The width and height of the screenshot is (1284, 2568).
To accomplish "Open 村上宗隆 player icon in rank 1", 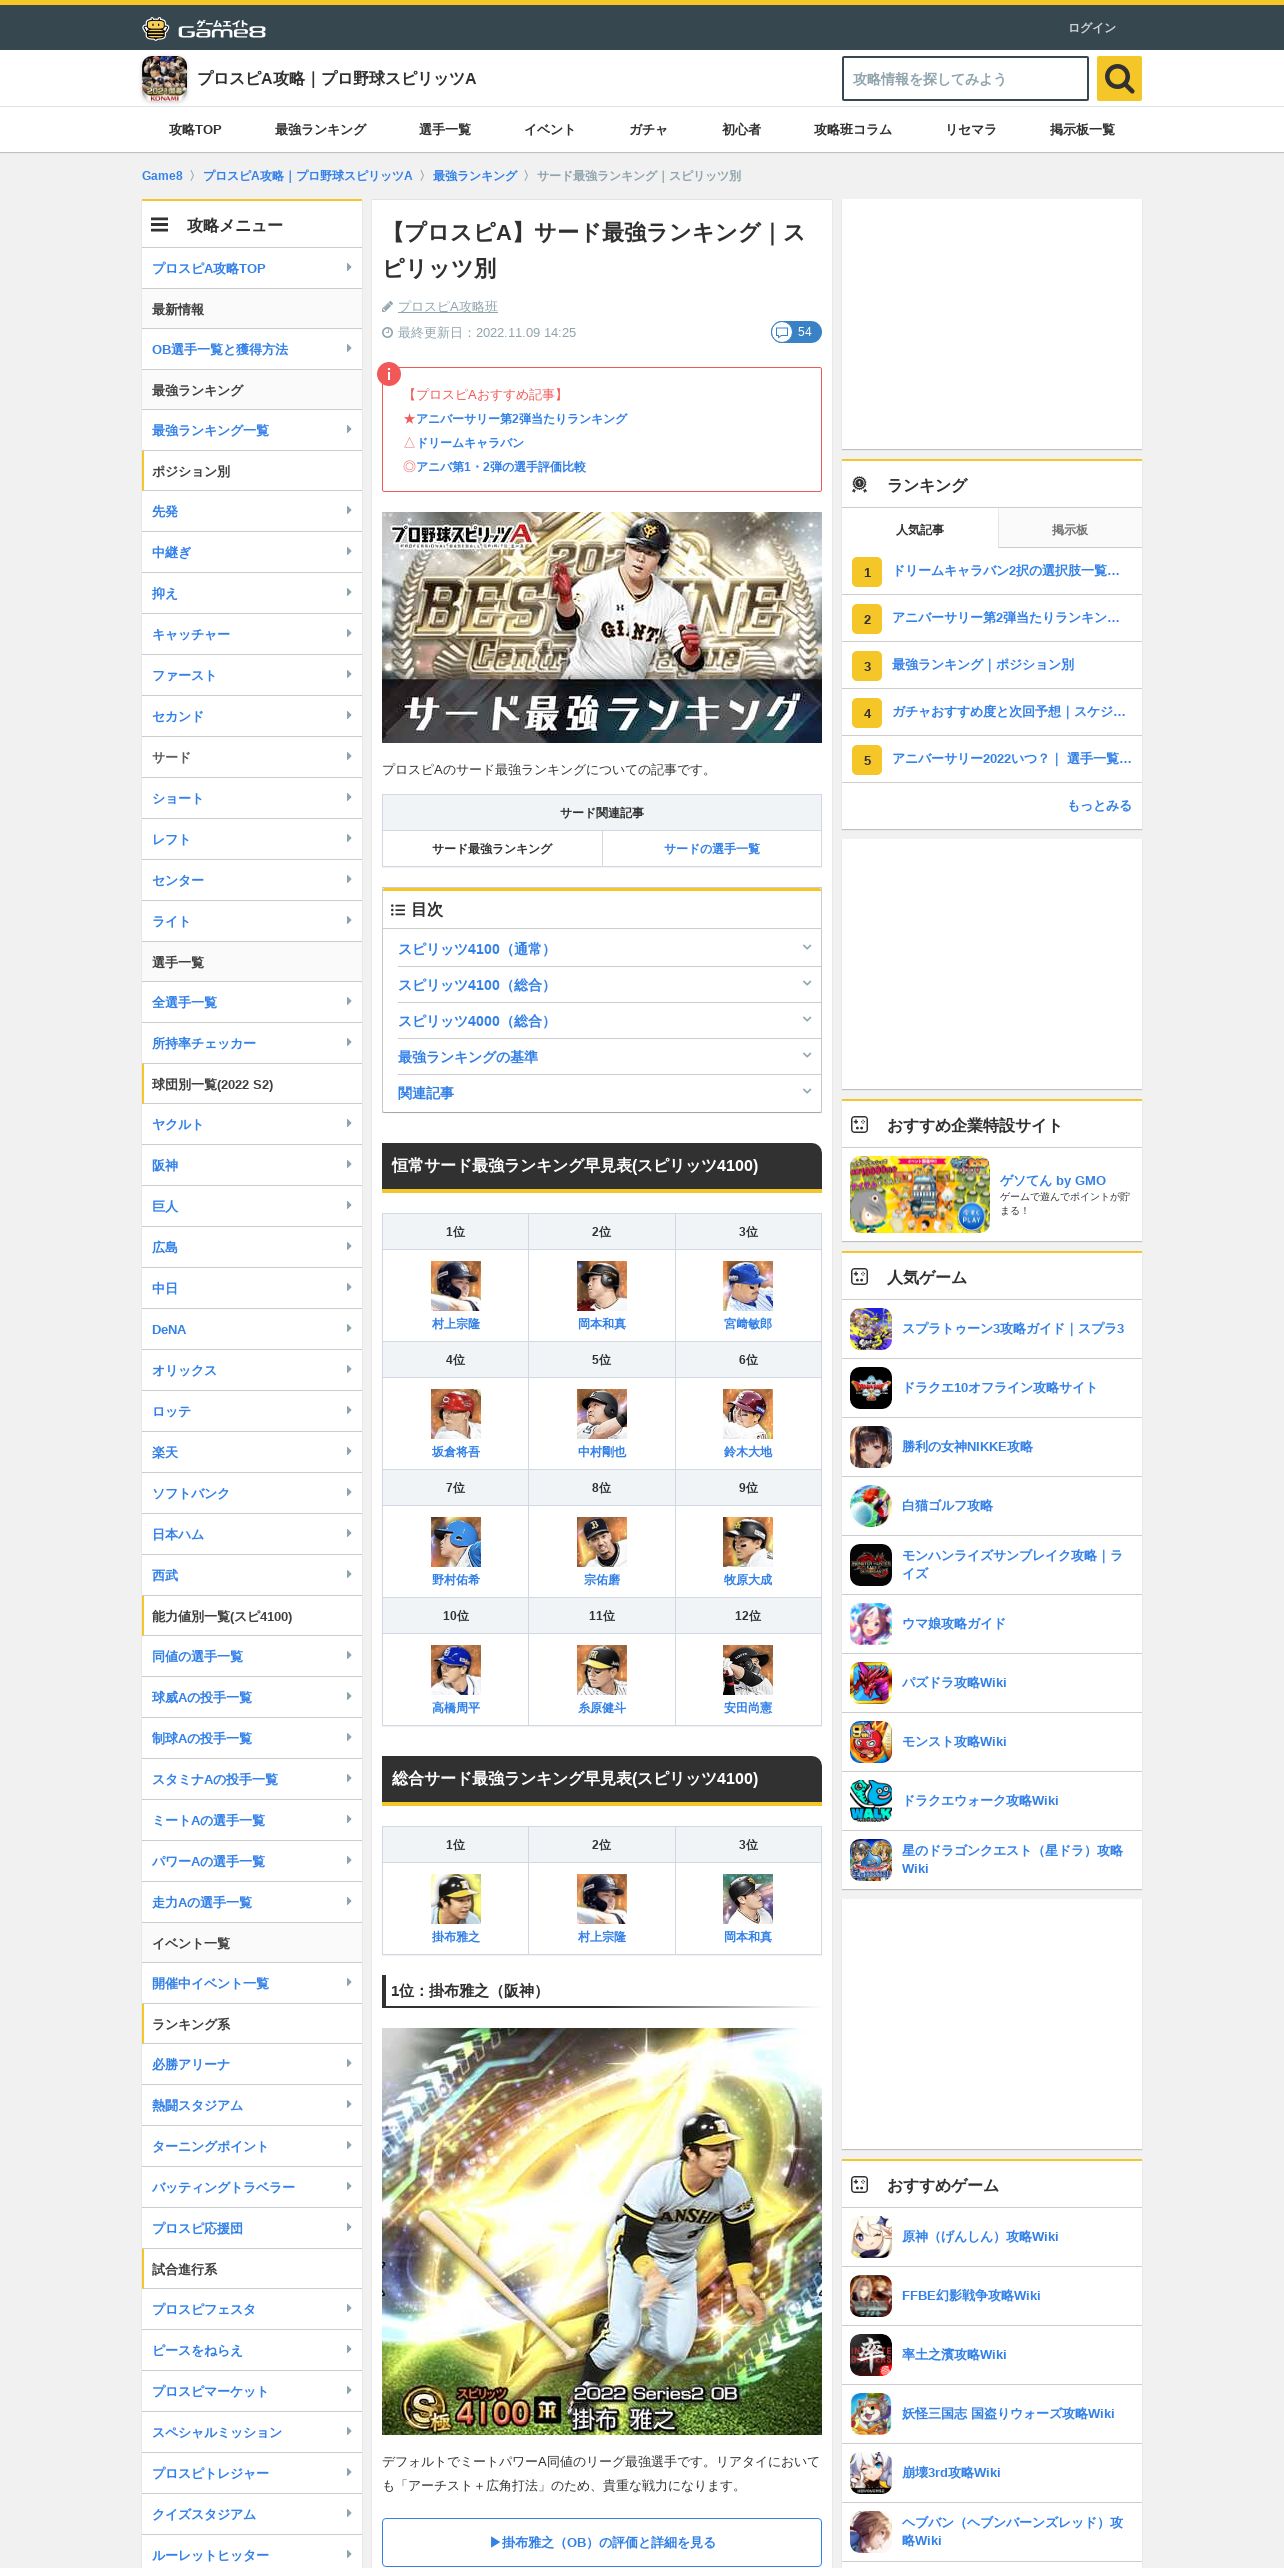I will click(x=456, y=1286).
